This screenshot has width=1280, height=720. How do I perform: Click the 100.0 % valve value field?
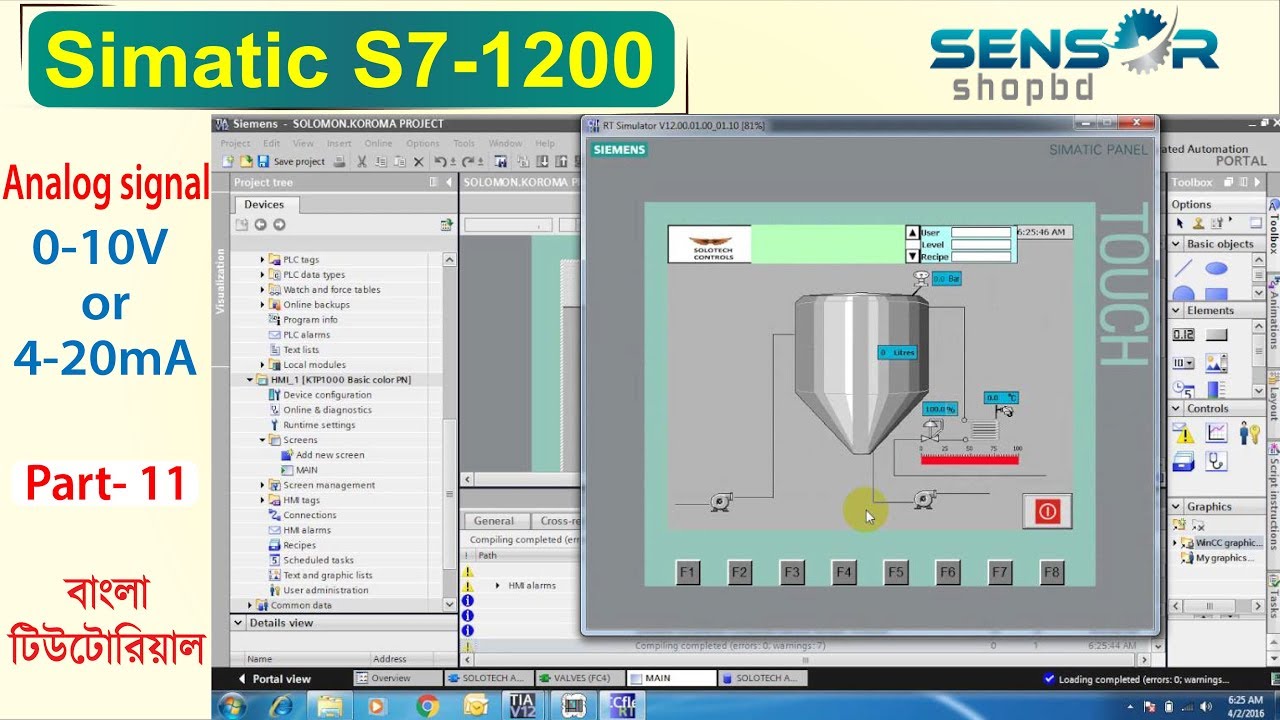tap(940, 409)
